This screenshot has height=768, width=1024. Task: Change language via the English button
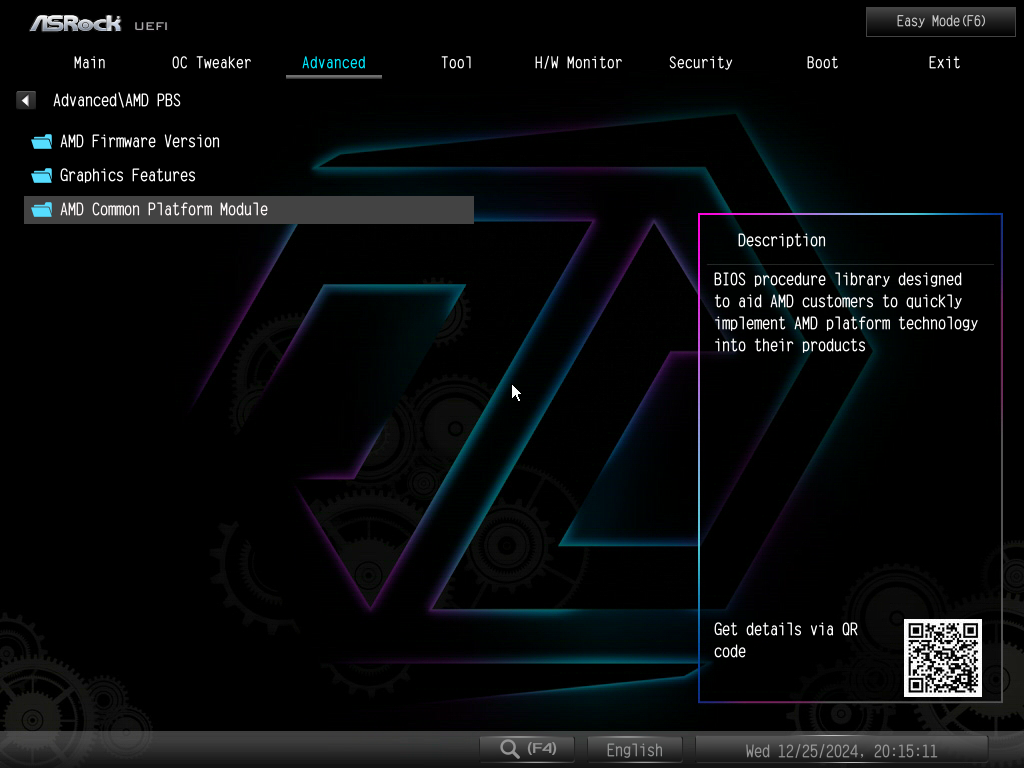[634, 750]
